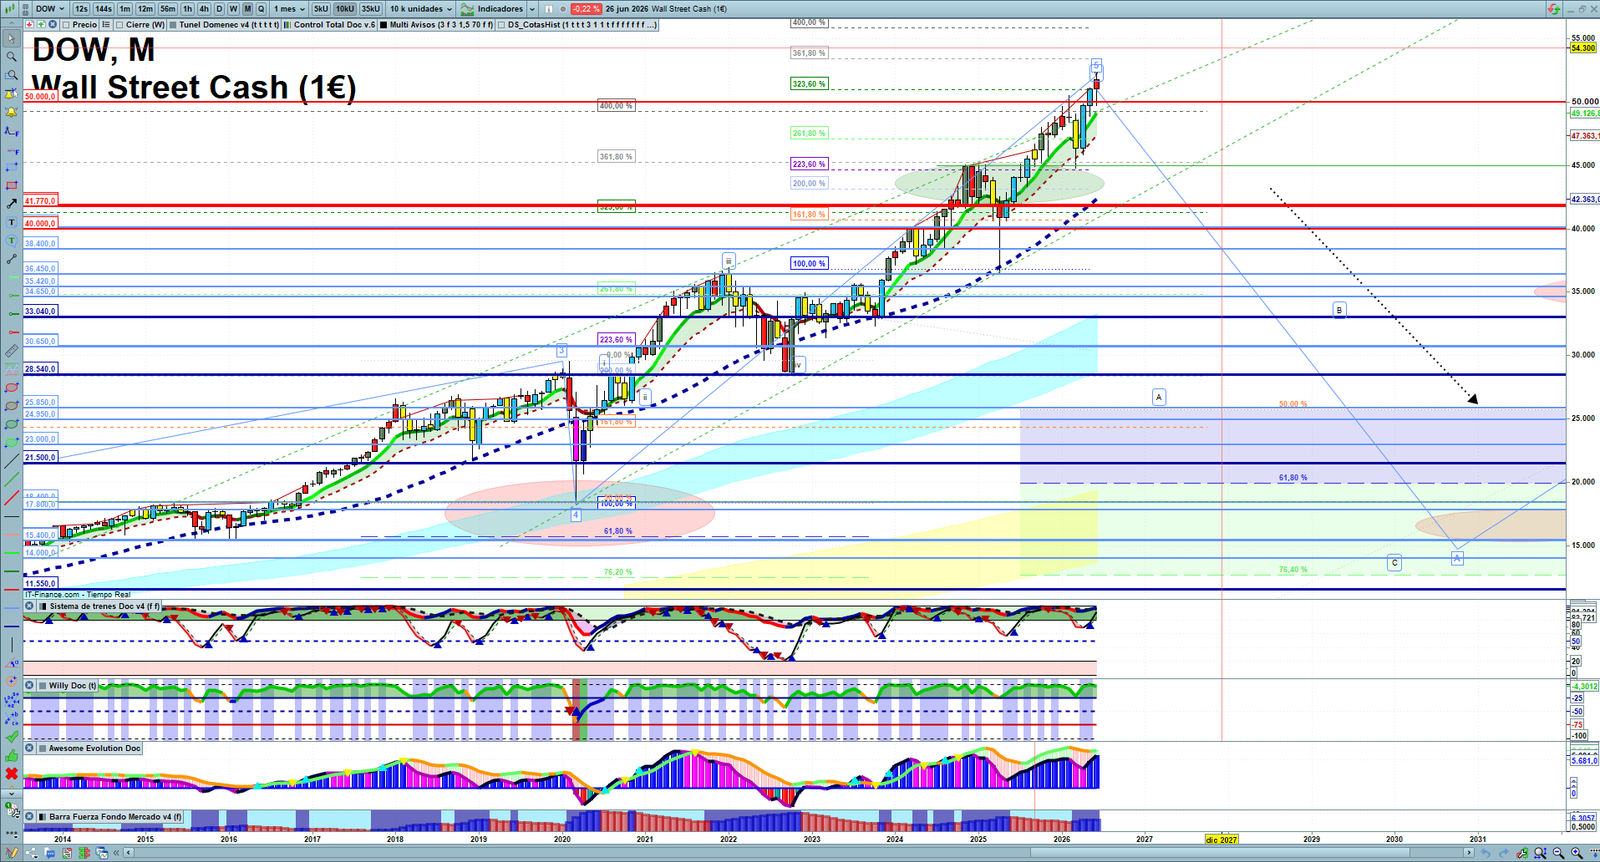Click the 50.000,0 red price level label

click(41, 96)
